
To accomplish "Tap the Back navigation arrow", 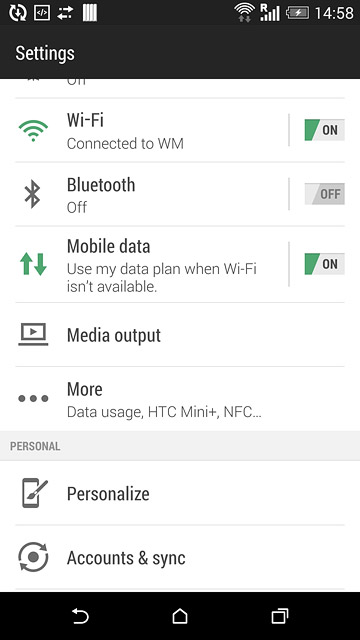I will [x=80, y=616].
